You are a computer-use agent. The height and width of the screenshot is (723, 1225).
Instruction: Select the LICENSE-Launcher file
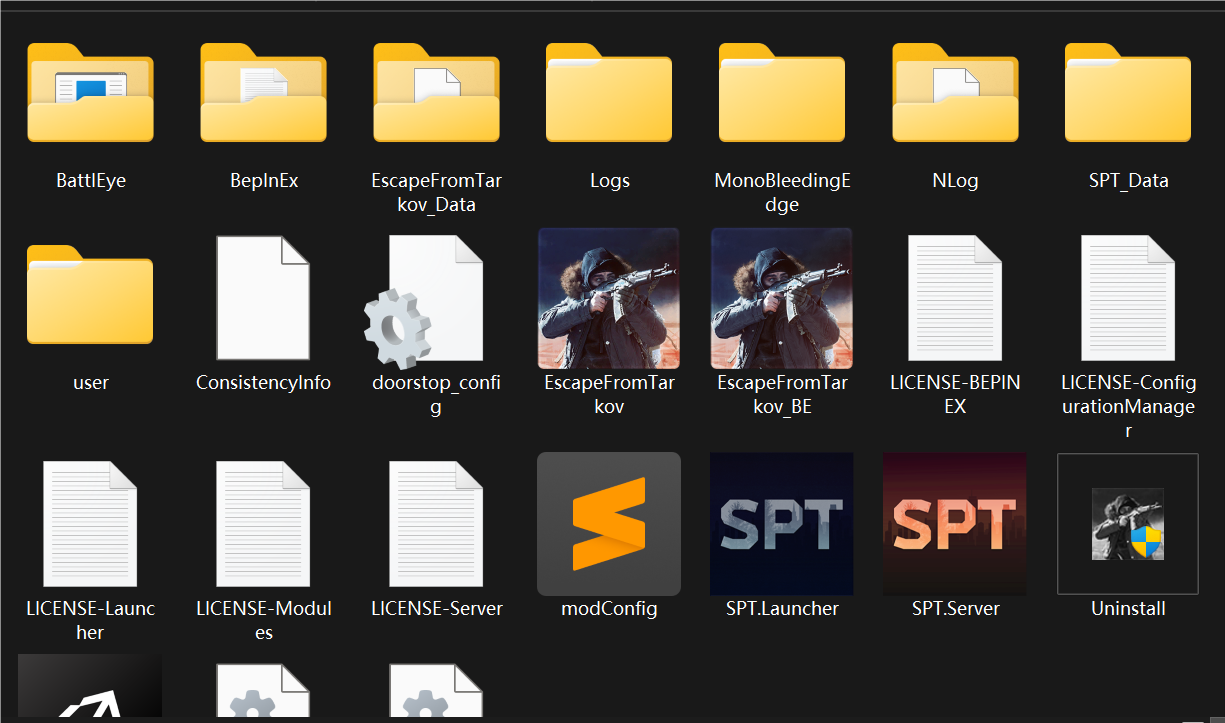coord(90,524)
